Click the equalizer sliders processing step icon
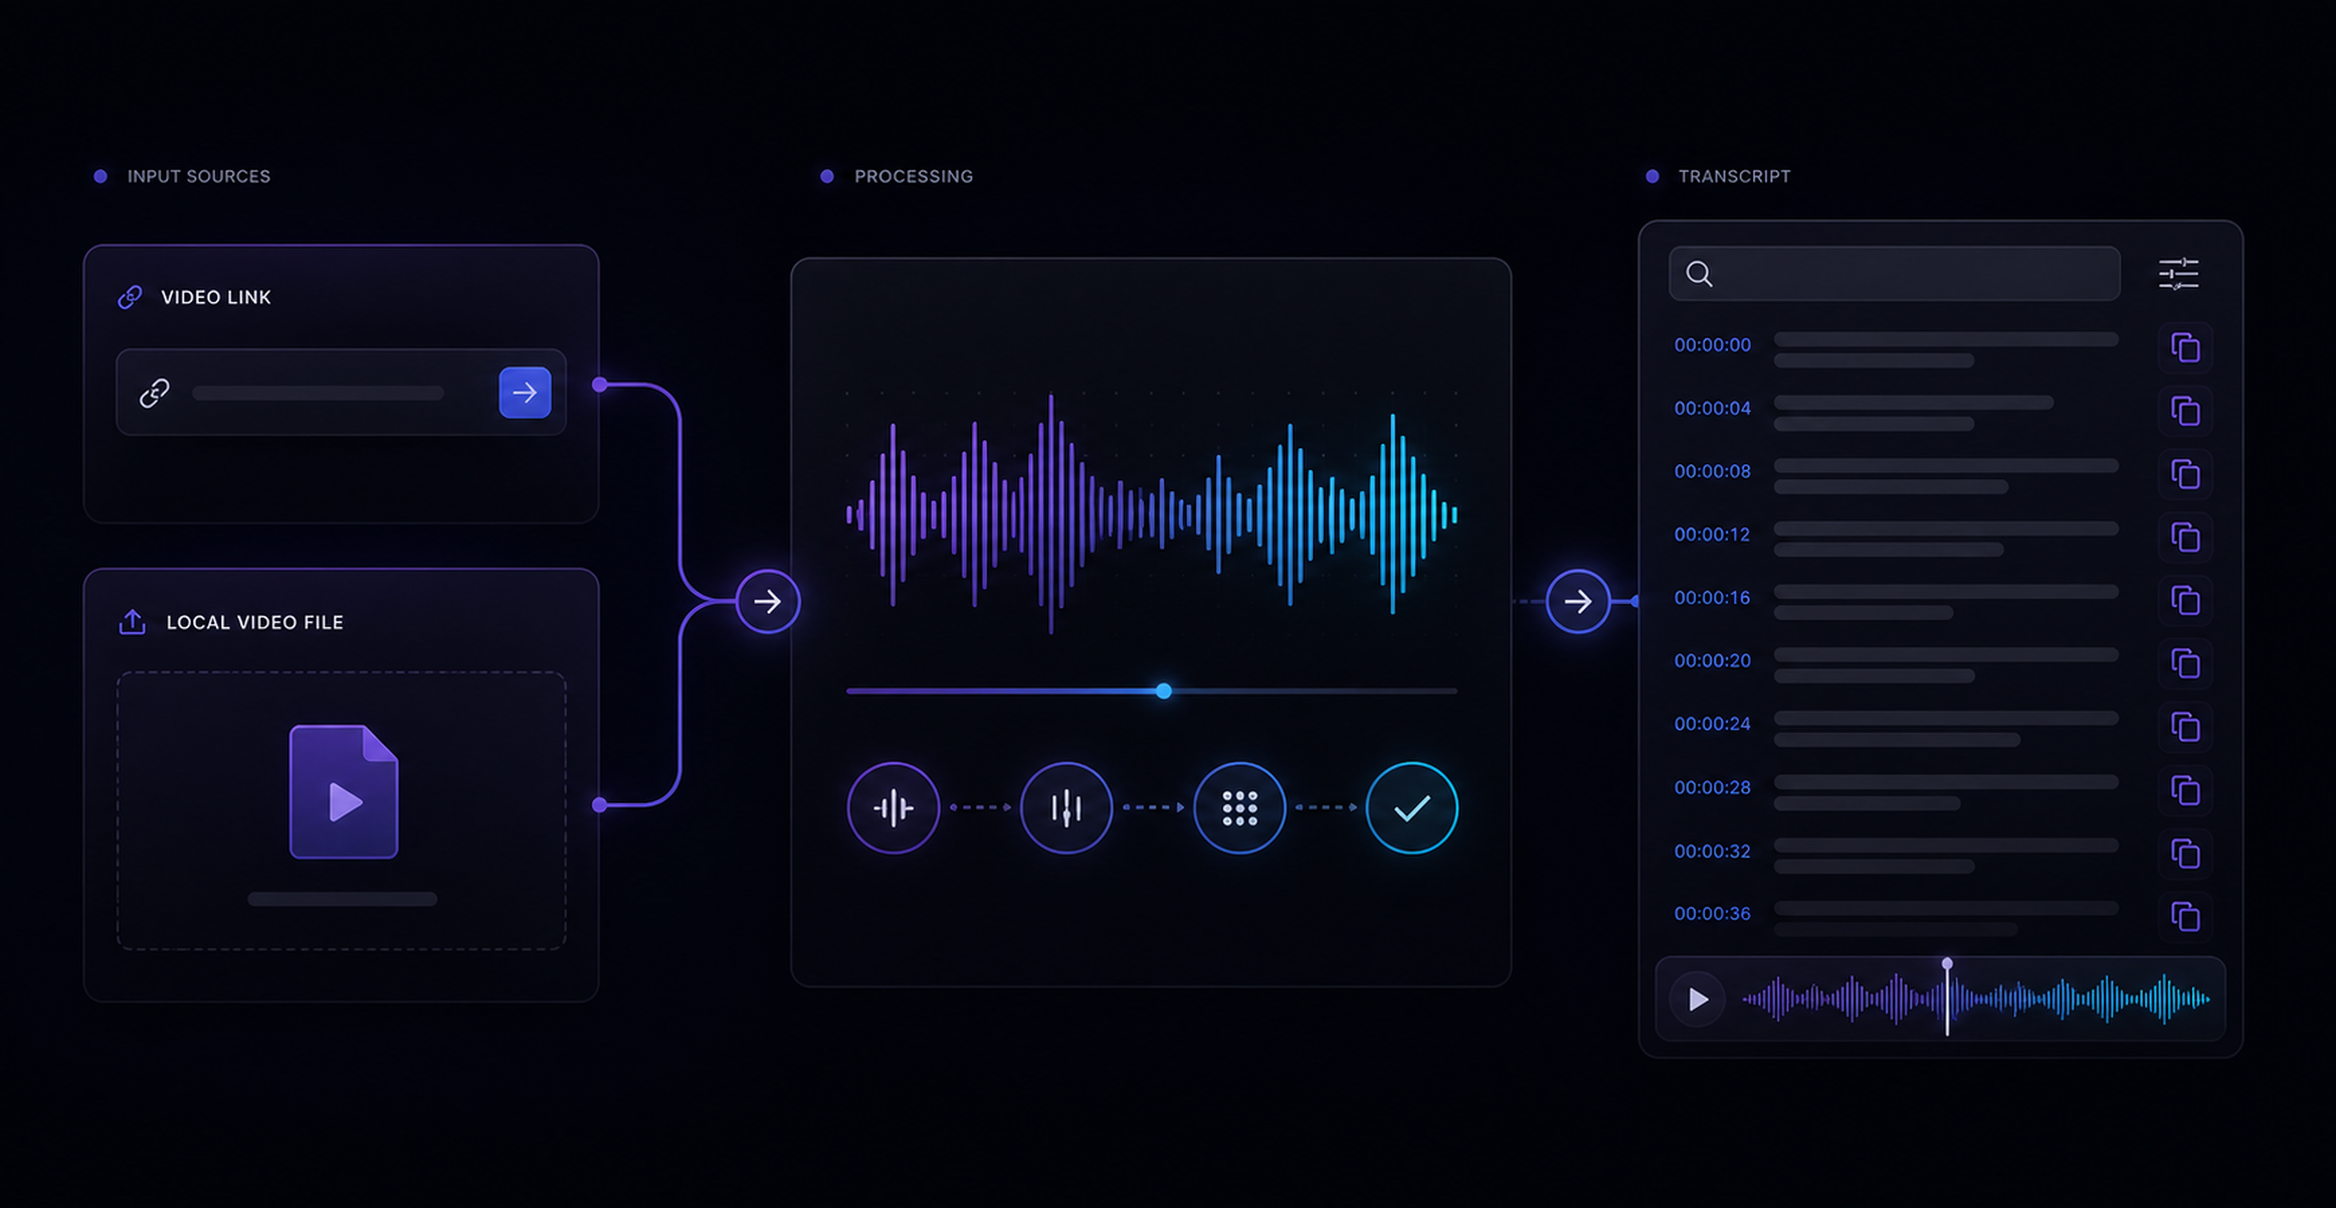 coord(1066,808)
